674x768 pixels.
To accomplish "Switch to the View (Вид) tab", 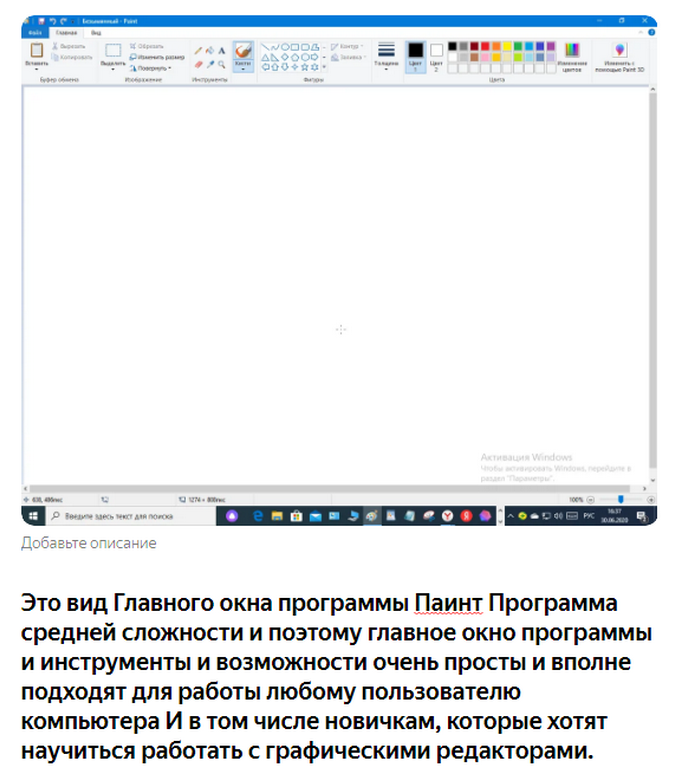I will click(96, 32).
